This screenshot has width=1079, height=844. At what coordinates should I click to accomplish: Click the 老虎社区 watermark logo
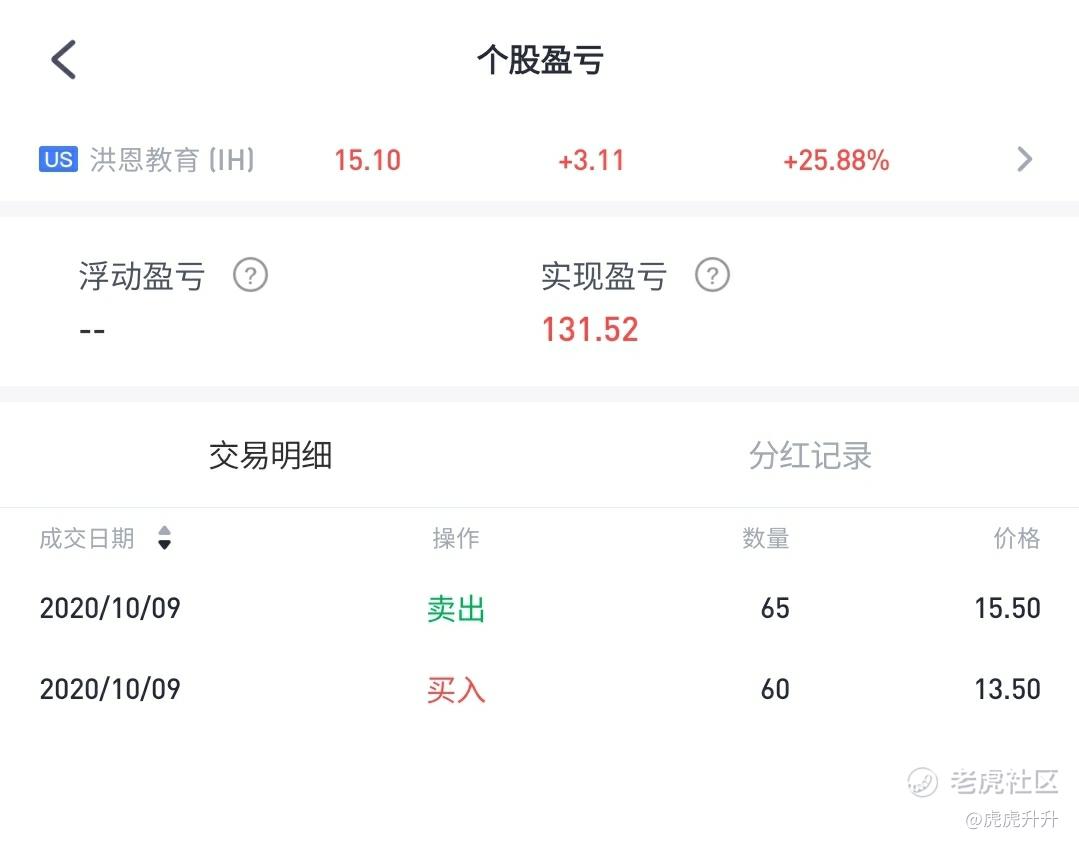983,783
